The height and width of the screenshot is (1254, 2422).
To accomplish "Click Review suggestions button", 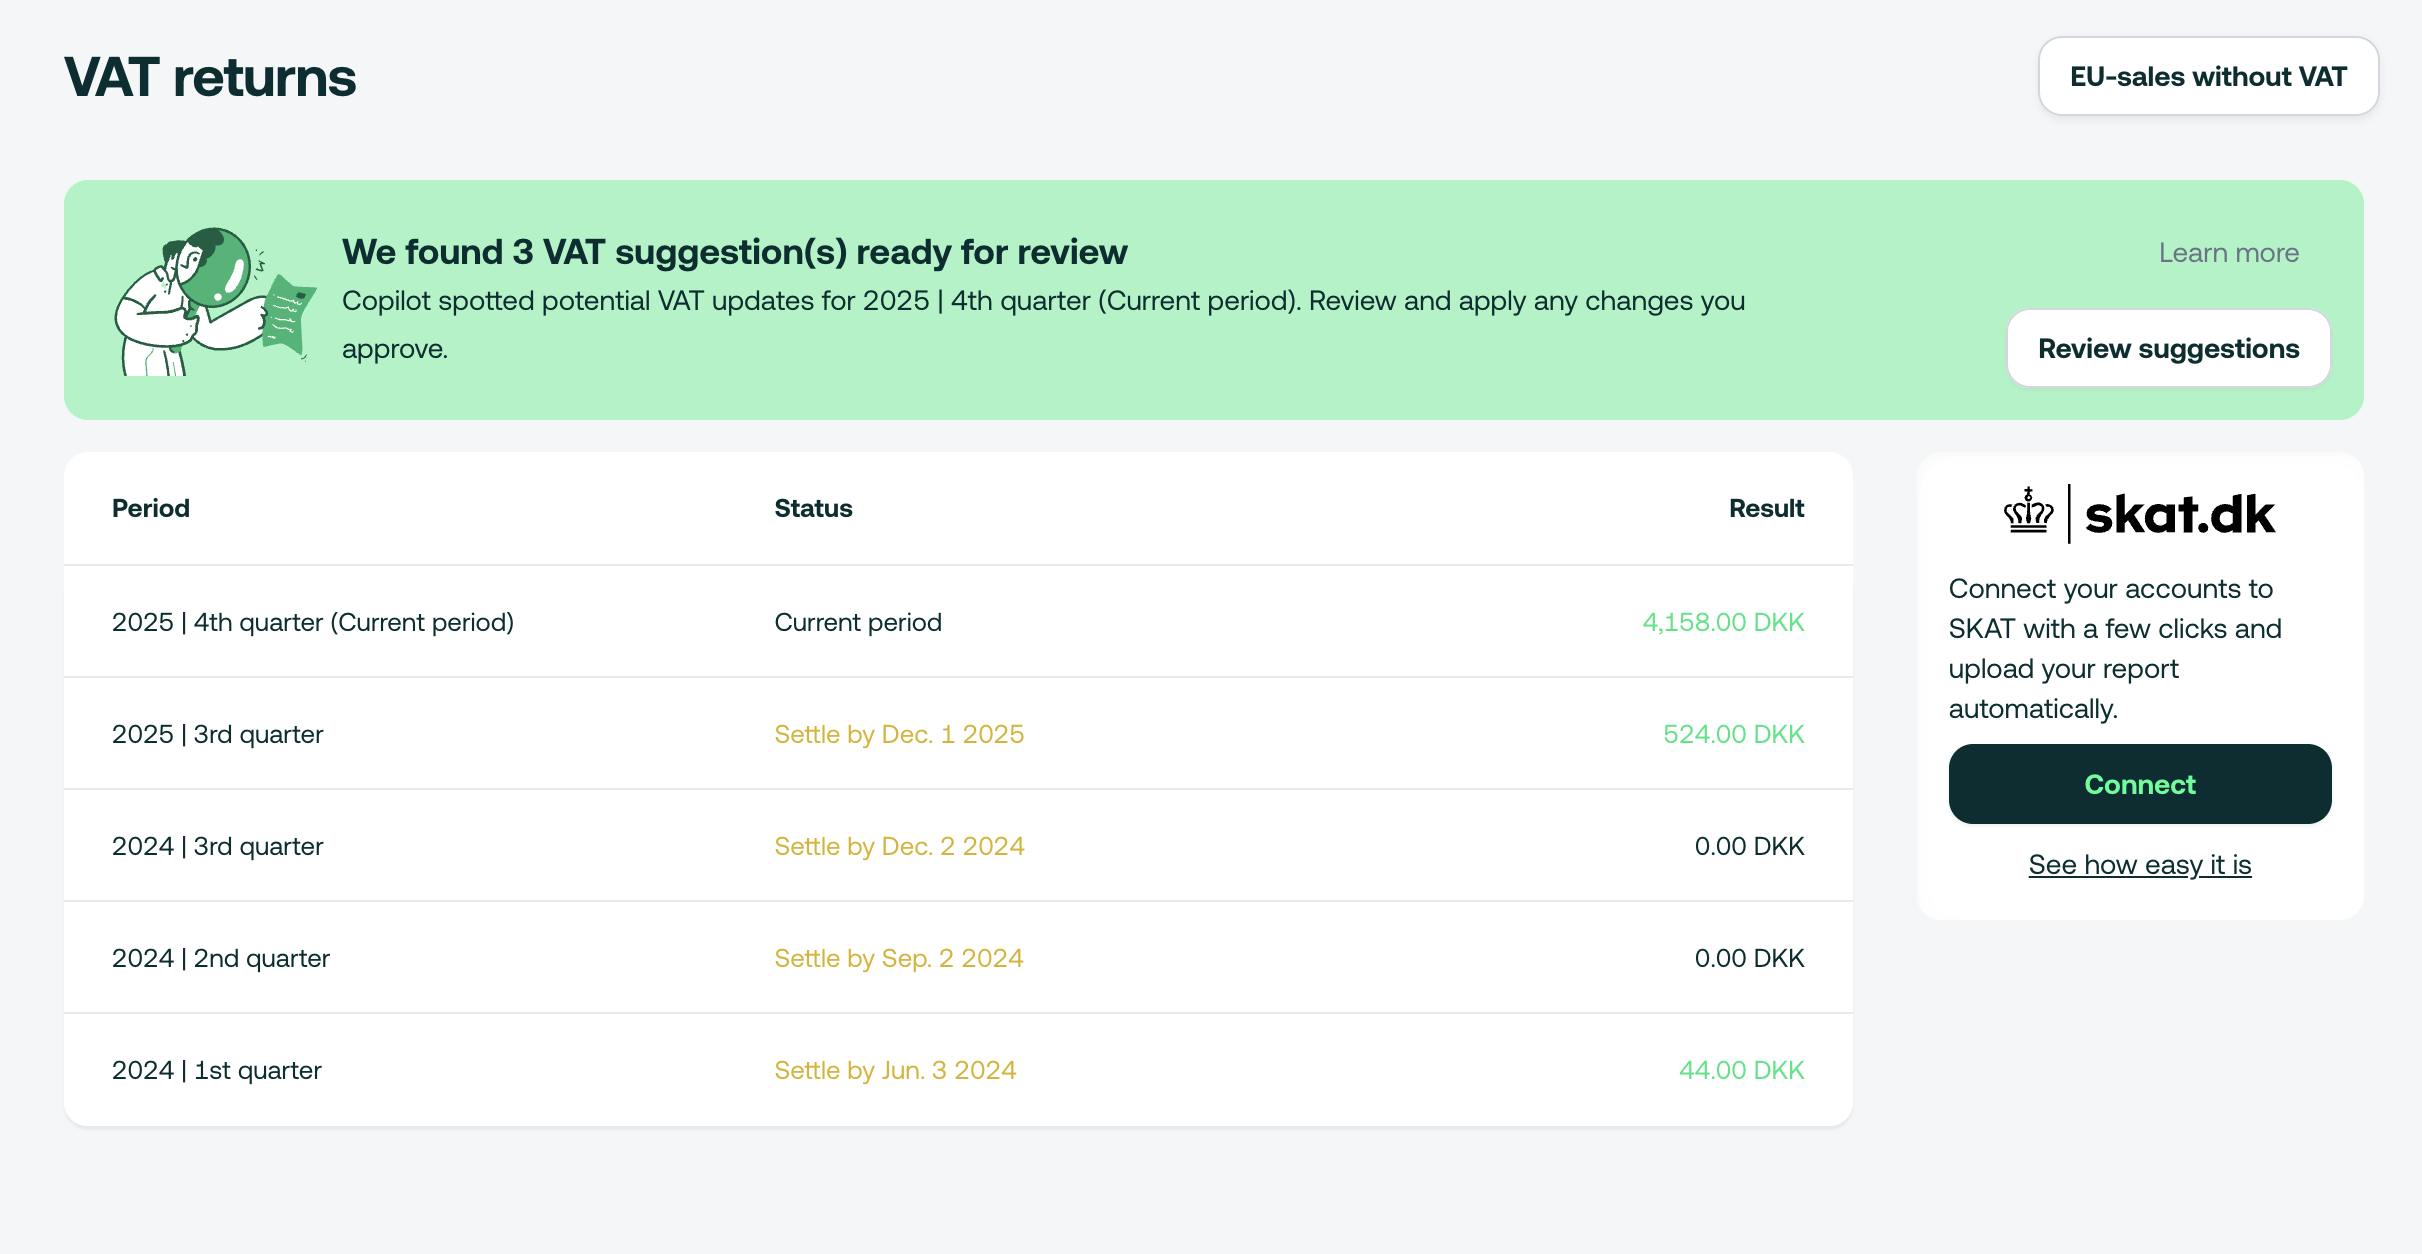I will coord(2168,349).
